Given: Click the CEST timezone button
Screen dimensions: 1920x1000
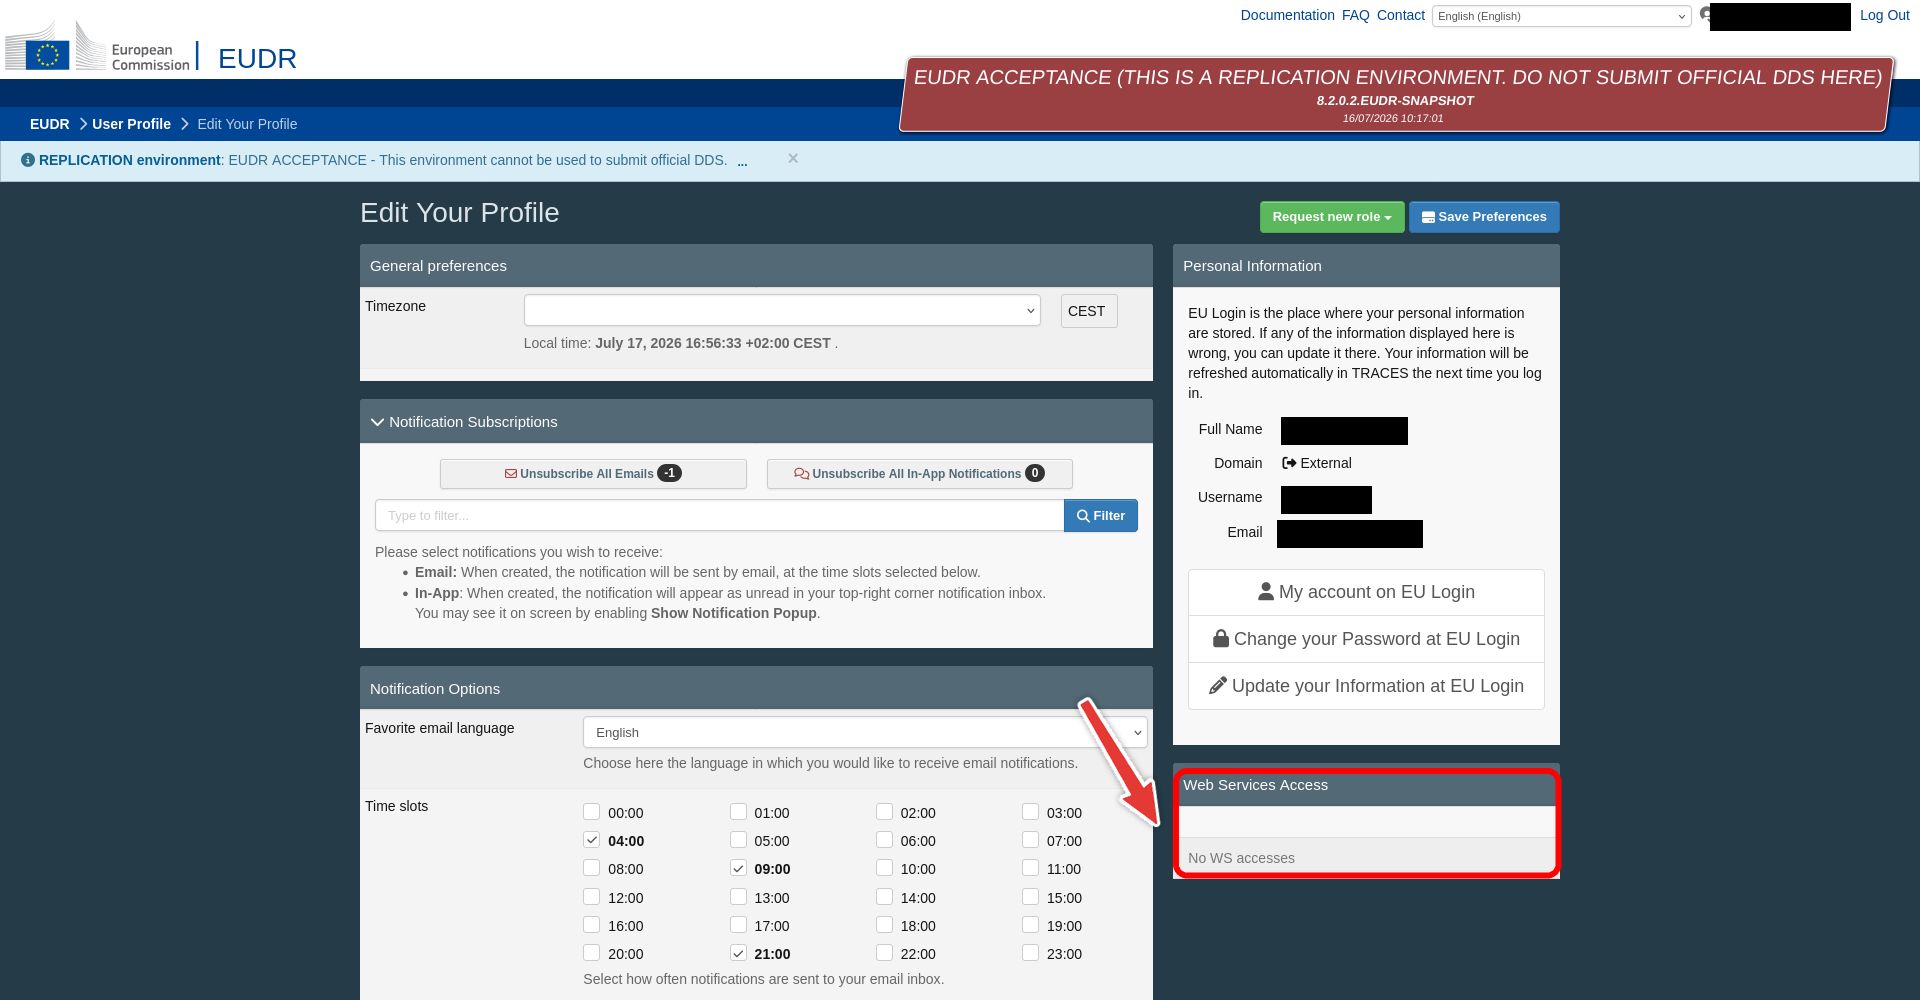Looking at the screenshot, I should (x=1088, y=311).
